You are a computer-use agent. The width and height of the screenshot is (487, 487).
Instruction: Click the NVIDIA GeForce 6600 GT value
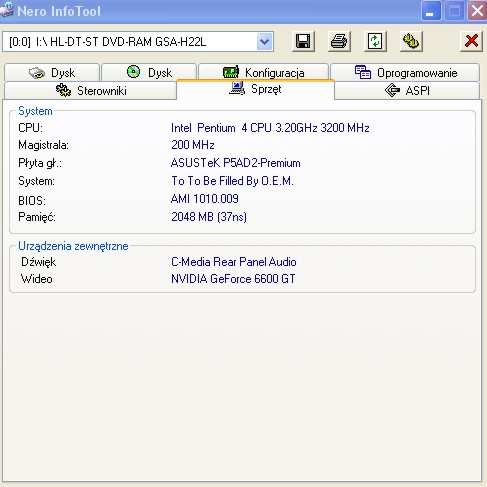pos(233,279)
